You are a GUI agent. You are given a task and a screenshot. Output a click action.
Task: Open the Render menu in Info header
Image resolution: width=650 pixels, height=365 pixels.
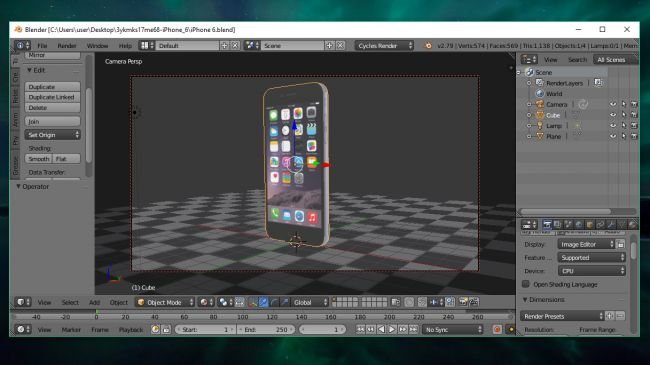[x=67, y=46]
